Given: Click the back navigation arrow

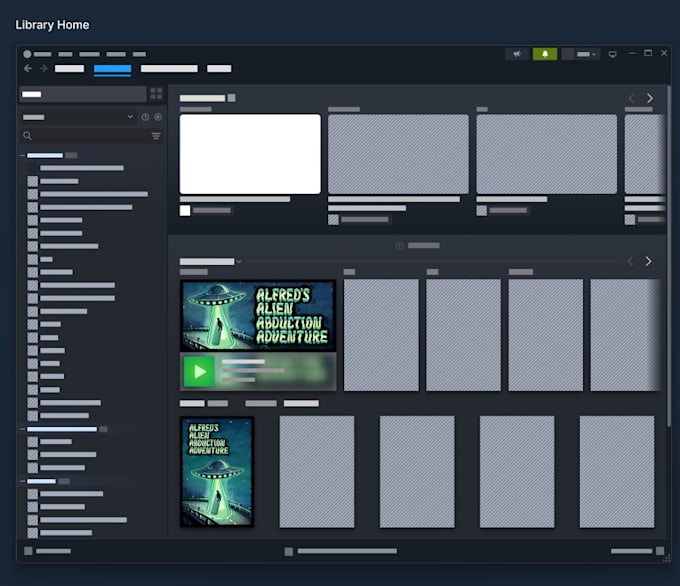Looking at the screenshot, I should click(28, 69).
